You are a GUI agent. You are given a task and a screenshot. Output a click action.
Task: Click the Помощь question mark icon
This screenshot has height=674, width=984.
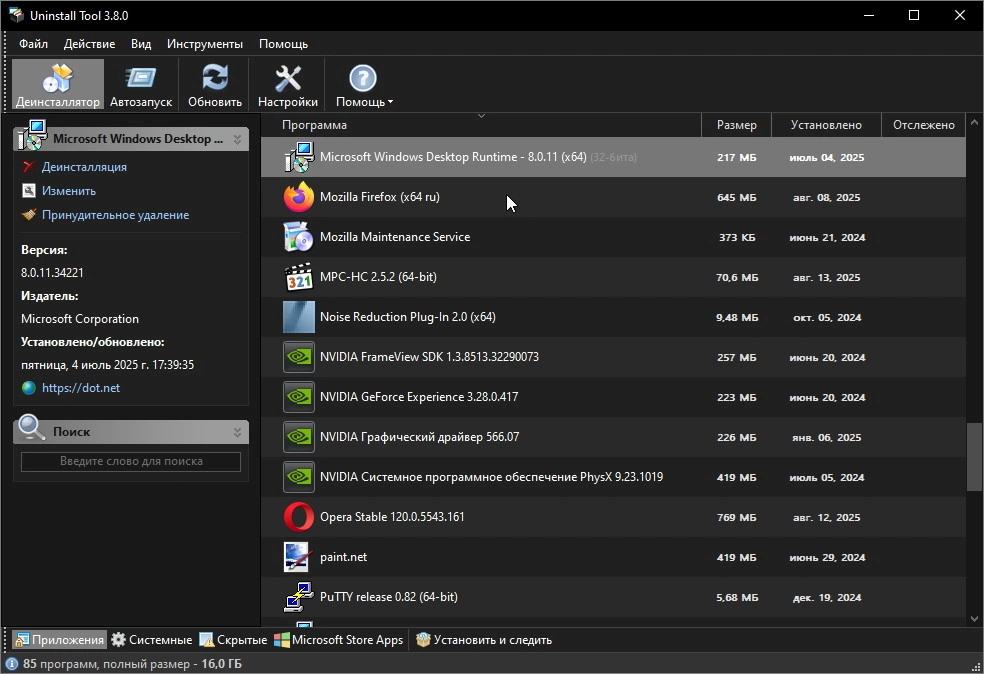(363, 78)
